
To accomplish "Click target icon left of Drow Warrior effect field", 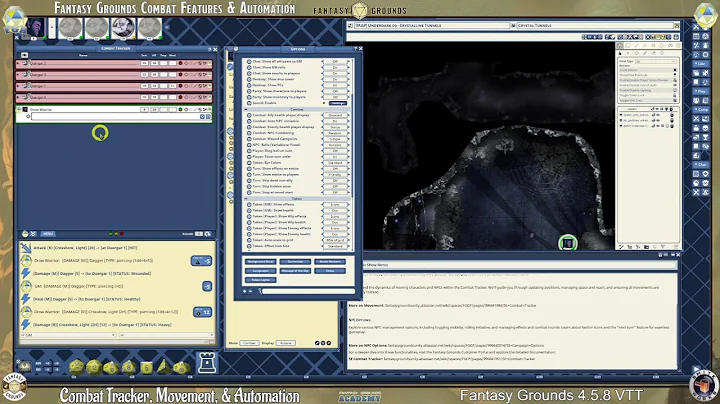I will coord(28,117).
